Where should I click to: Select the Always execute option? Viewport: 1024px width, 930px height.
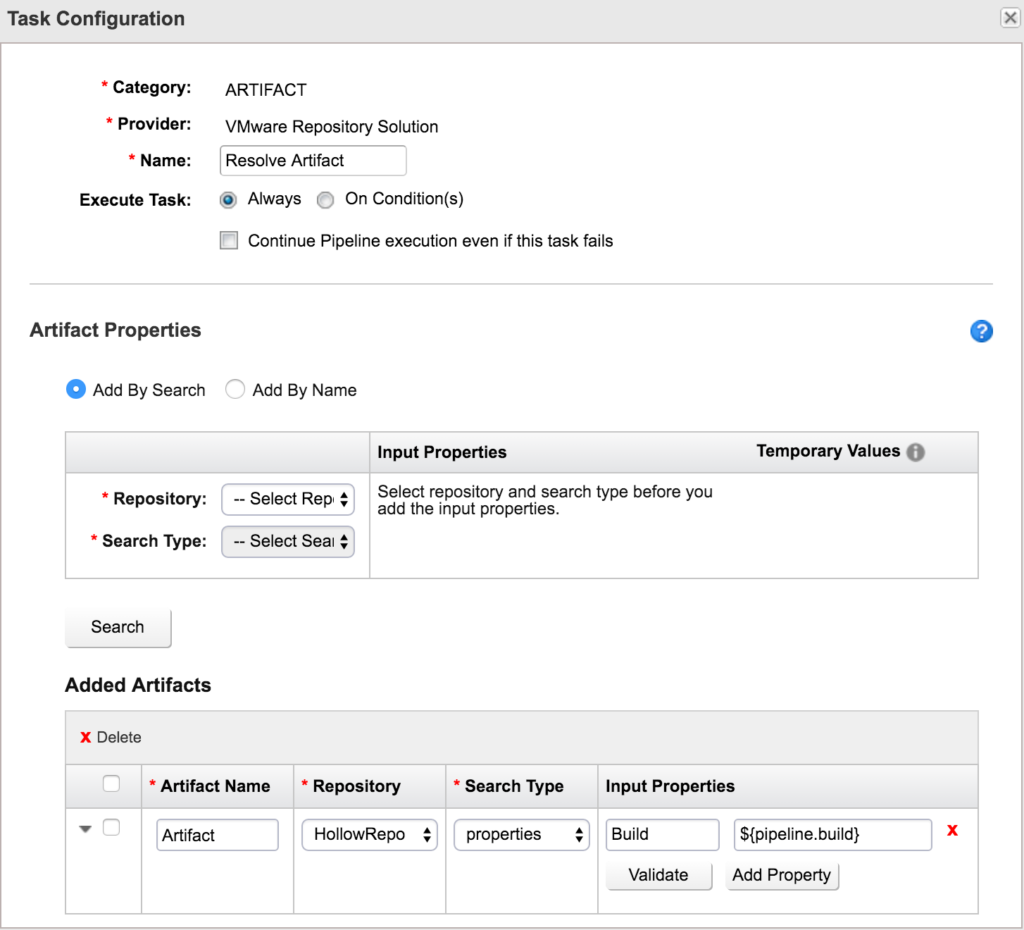pyautogui.click(x=228, y=200)
